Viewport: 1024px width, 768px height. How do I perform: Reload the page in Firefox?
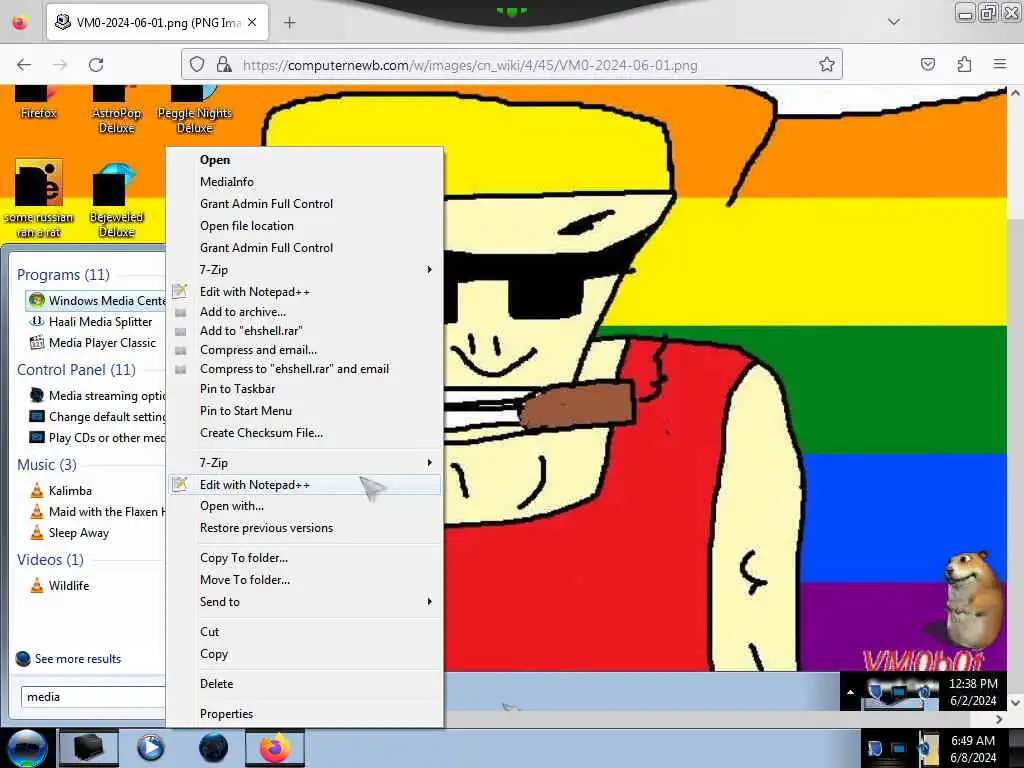tap(96, 65)
